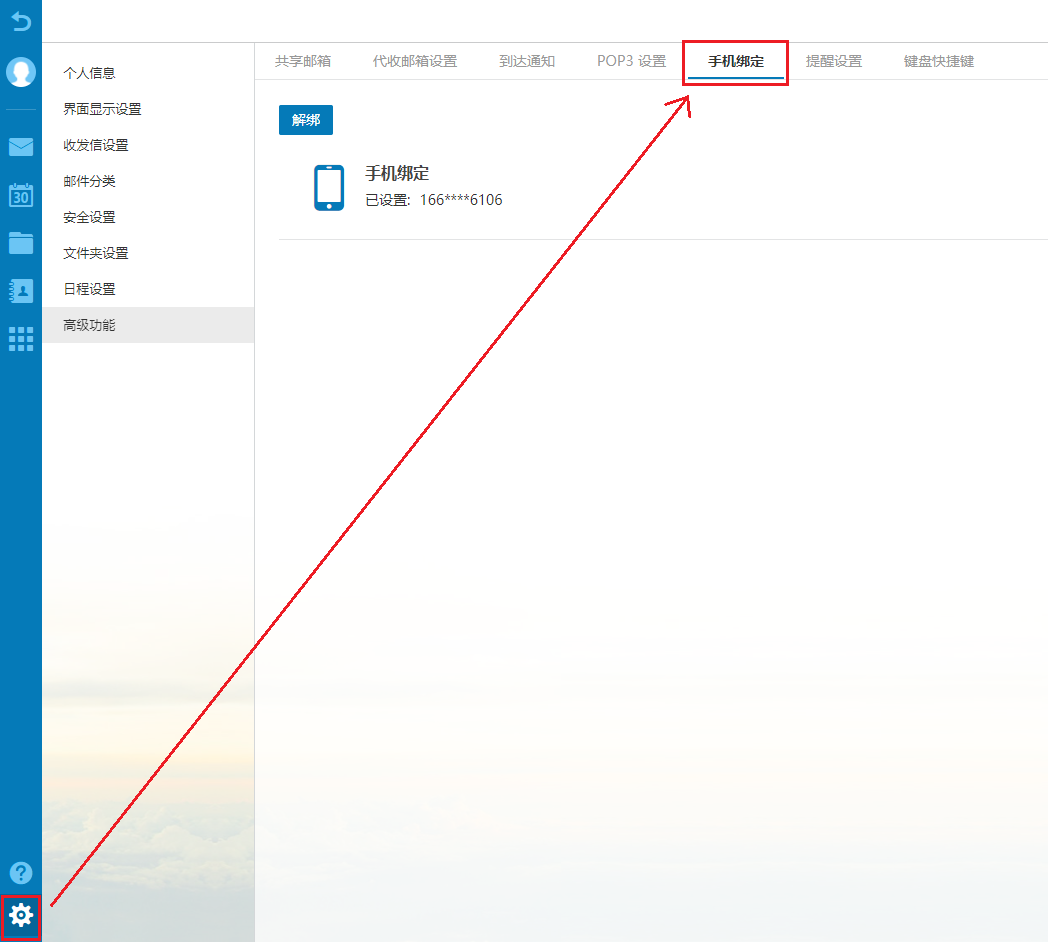Screen dimensions: 1048x942
Task: Click the back arrow icon in sidebar
Action: pyautogui.click(x=20, y=21)
